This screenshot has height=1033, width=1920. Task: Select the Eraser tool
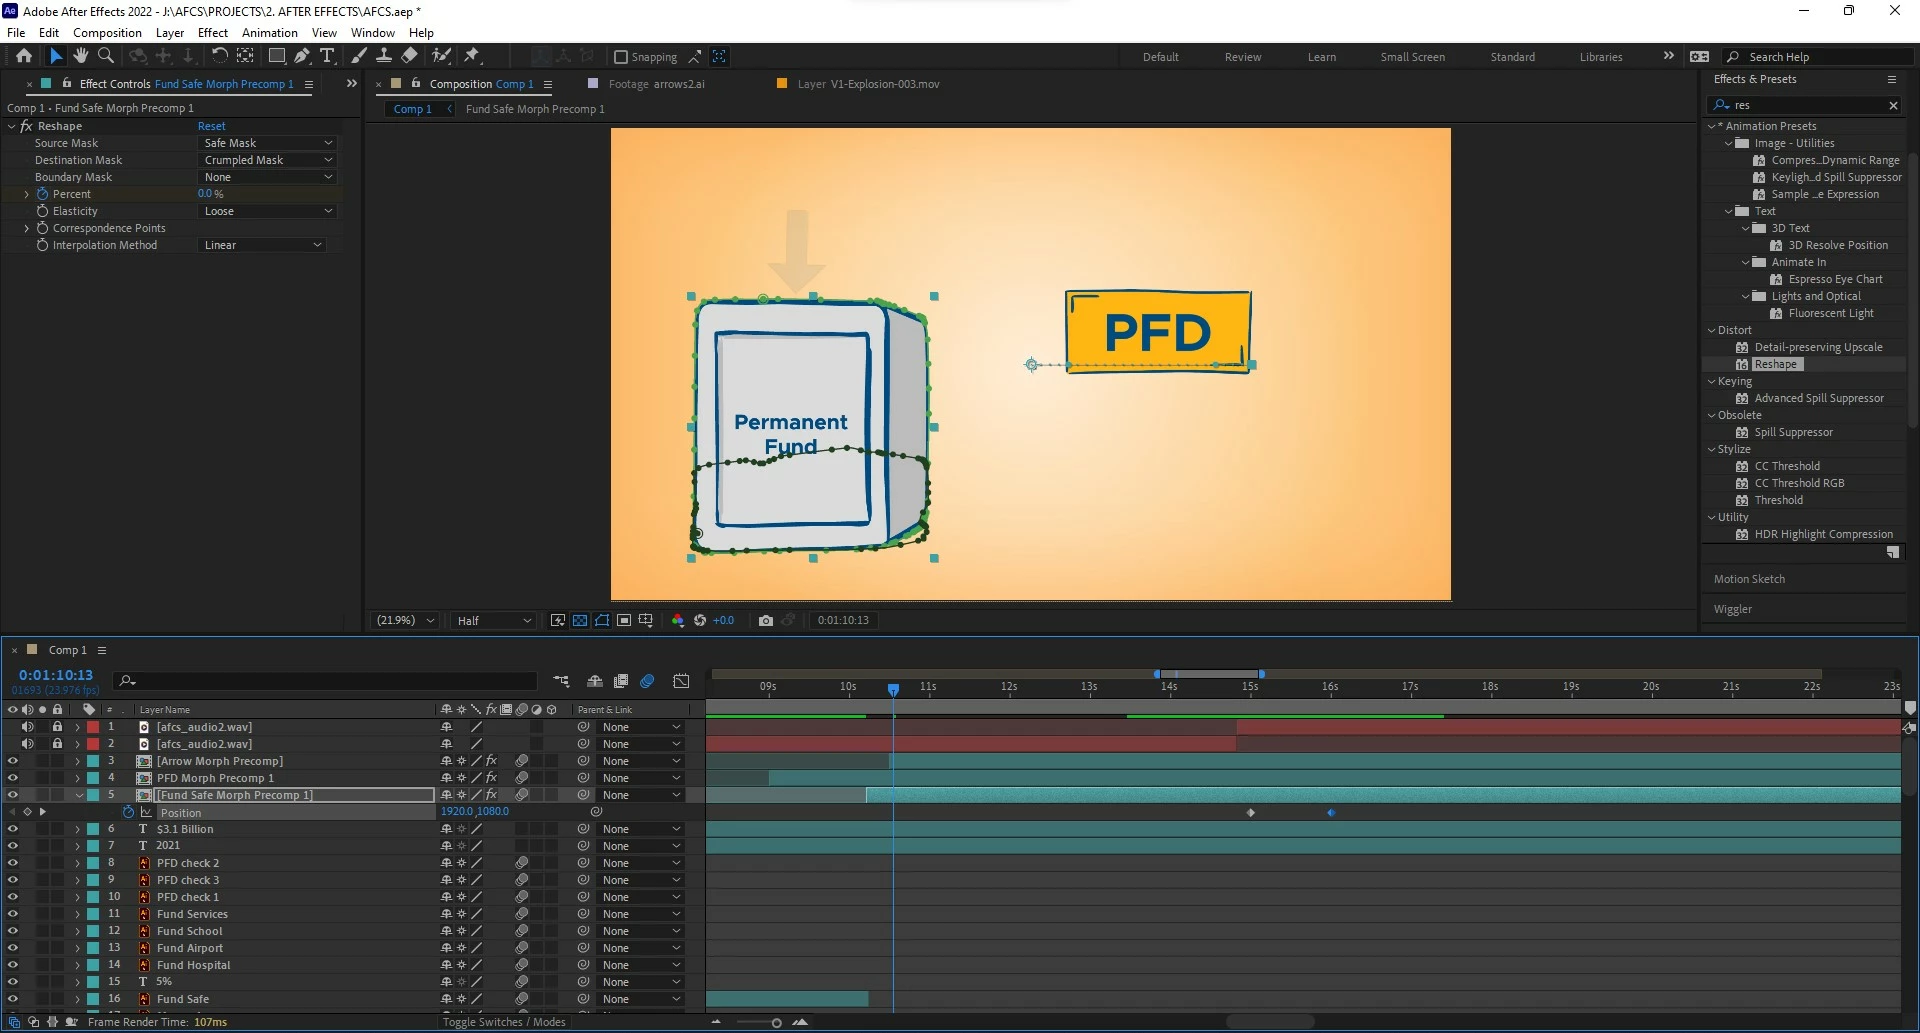click(x=409, y=56)
